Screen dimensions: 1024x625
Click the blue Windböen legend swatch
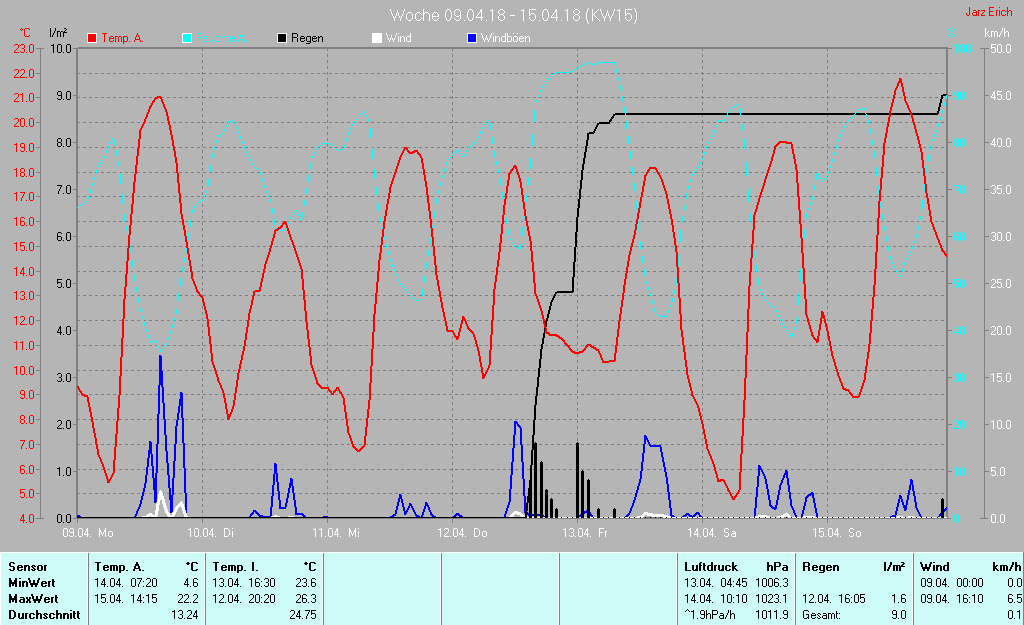click(472, 39)
